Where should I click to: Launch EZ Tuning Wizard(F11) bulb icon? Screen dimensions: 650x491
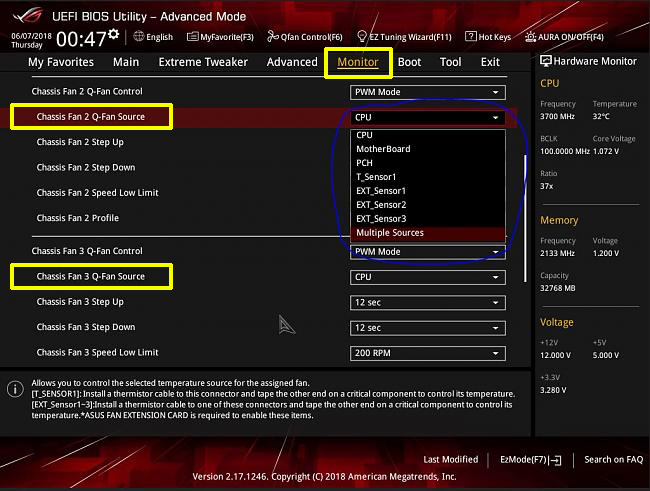[361, 36]
